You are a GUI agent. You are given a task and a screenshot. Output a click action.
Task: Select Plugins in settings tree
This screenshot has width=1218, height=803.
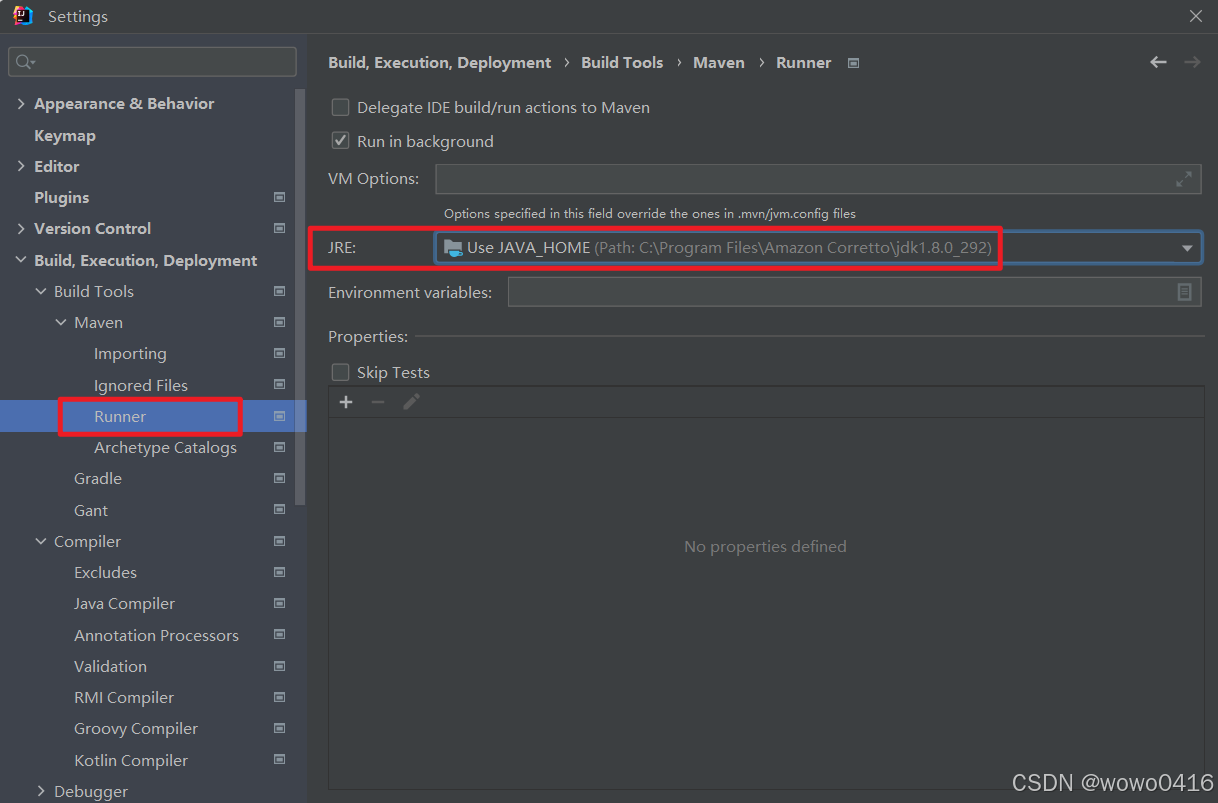coord(62,198)
